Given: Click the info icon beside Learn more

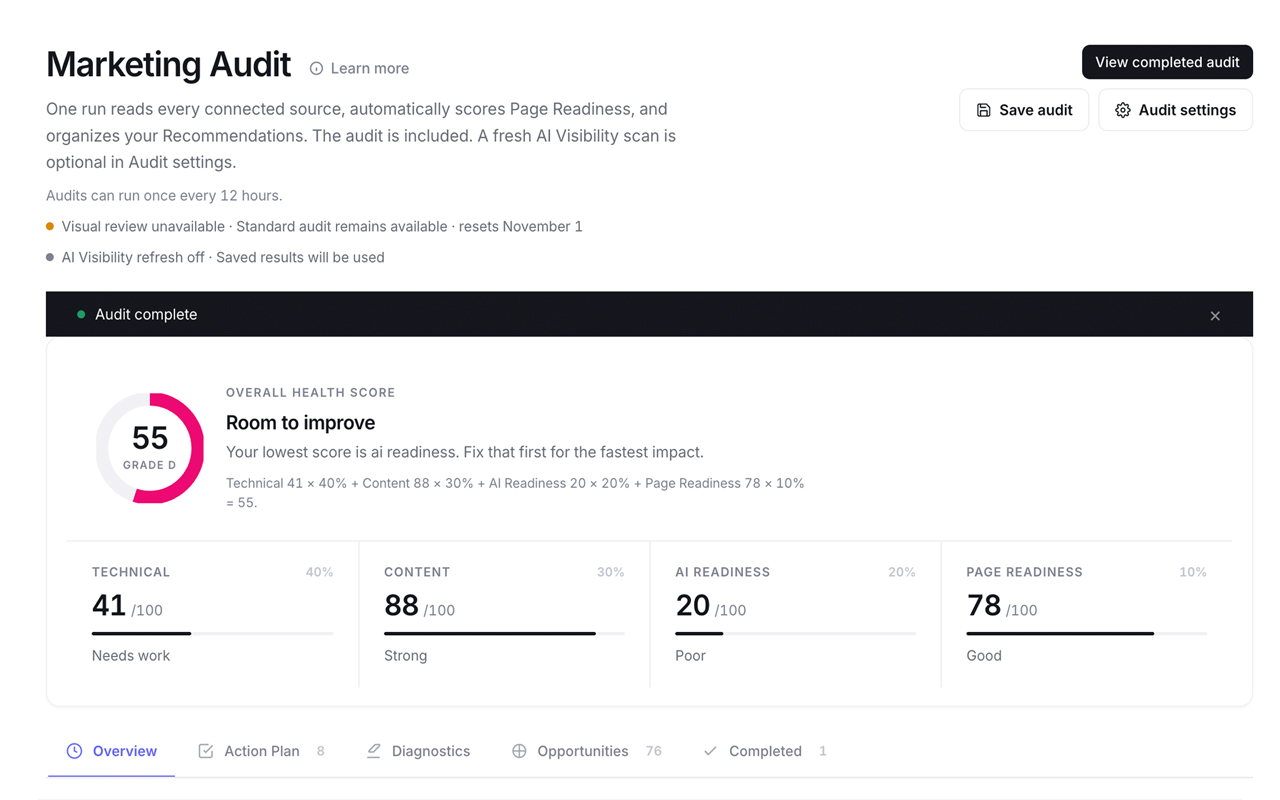Looking at the screenshot, I should [316, 69].
